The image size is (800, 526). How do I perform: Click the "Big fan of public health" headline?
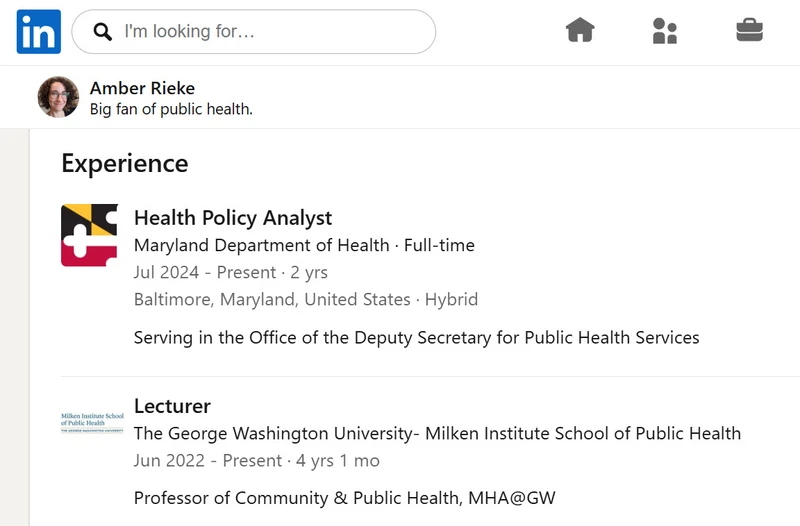171,109
